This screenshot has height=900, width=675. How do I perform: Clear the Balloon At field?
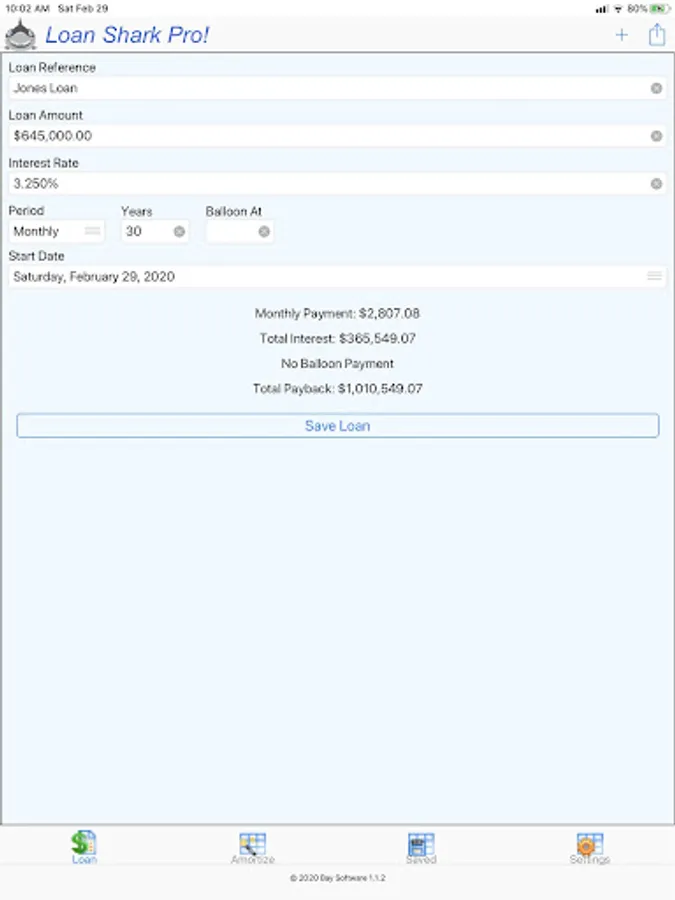264,231
